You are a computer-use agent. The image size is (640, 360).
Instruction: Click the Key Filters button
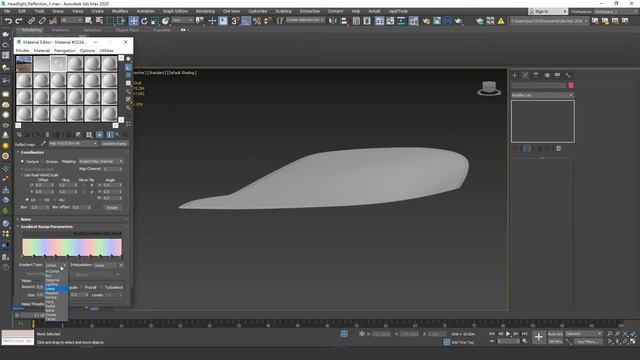(588, 342)
